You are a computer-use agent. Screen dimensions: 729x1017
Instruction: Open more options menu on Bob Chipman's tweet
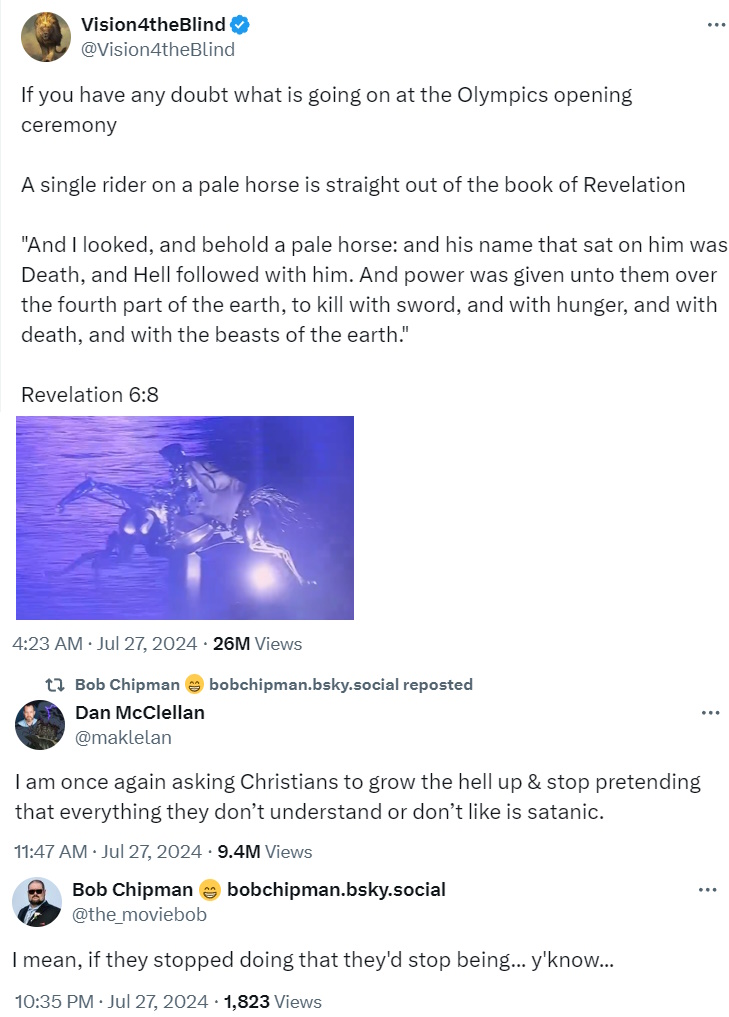(707, 889)
